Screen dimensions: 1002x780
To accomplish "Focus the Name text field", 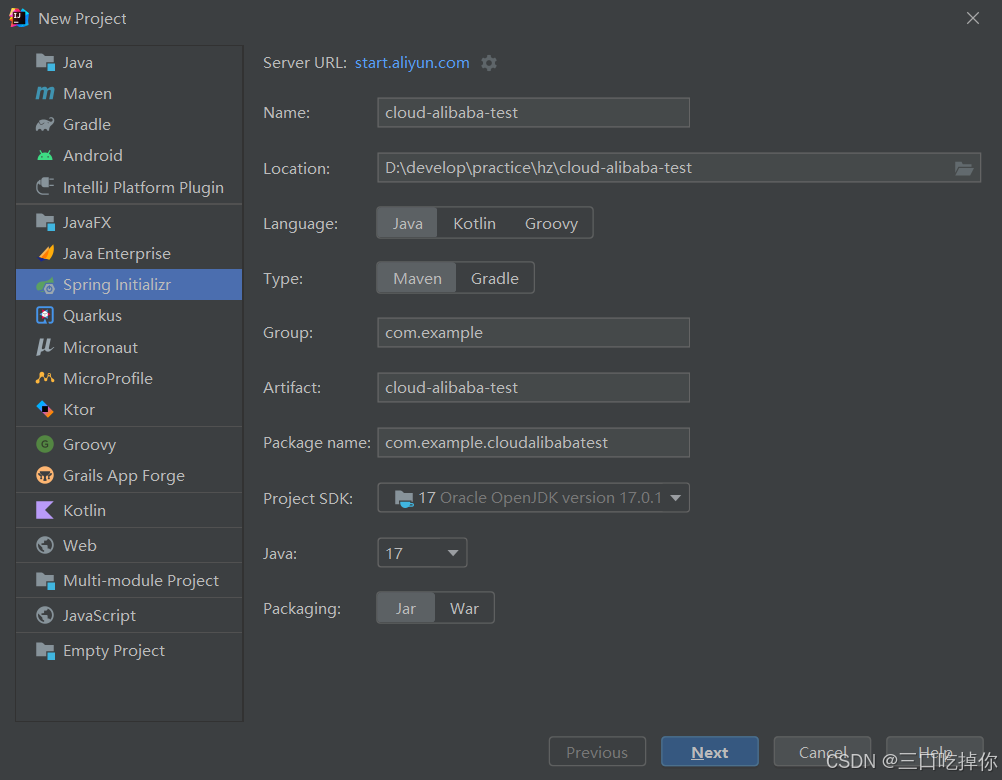I will click(534, 112).
